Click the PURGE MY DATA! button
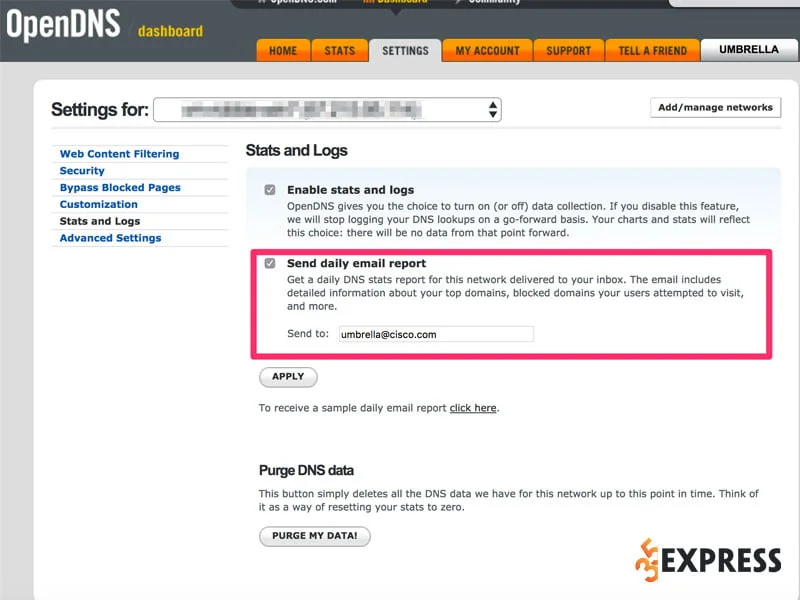The height and width of the screenshot is (600, 800). 315,536
